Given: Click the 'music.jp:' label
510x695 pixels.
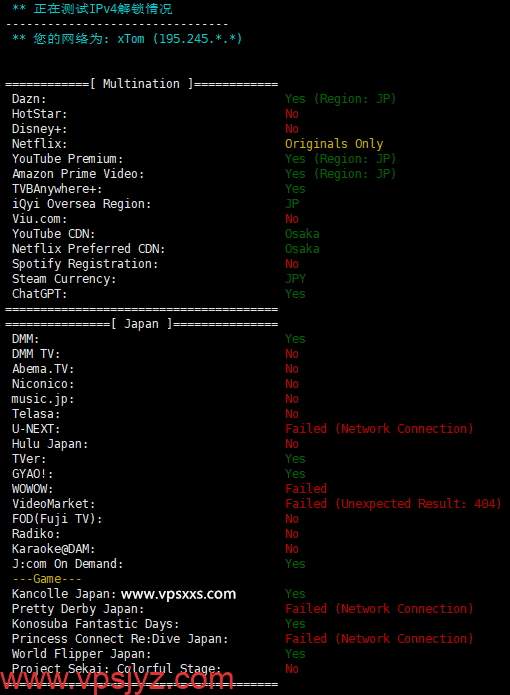Looking at the screenshot, I should [x=43, y=399].
